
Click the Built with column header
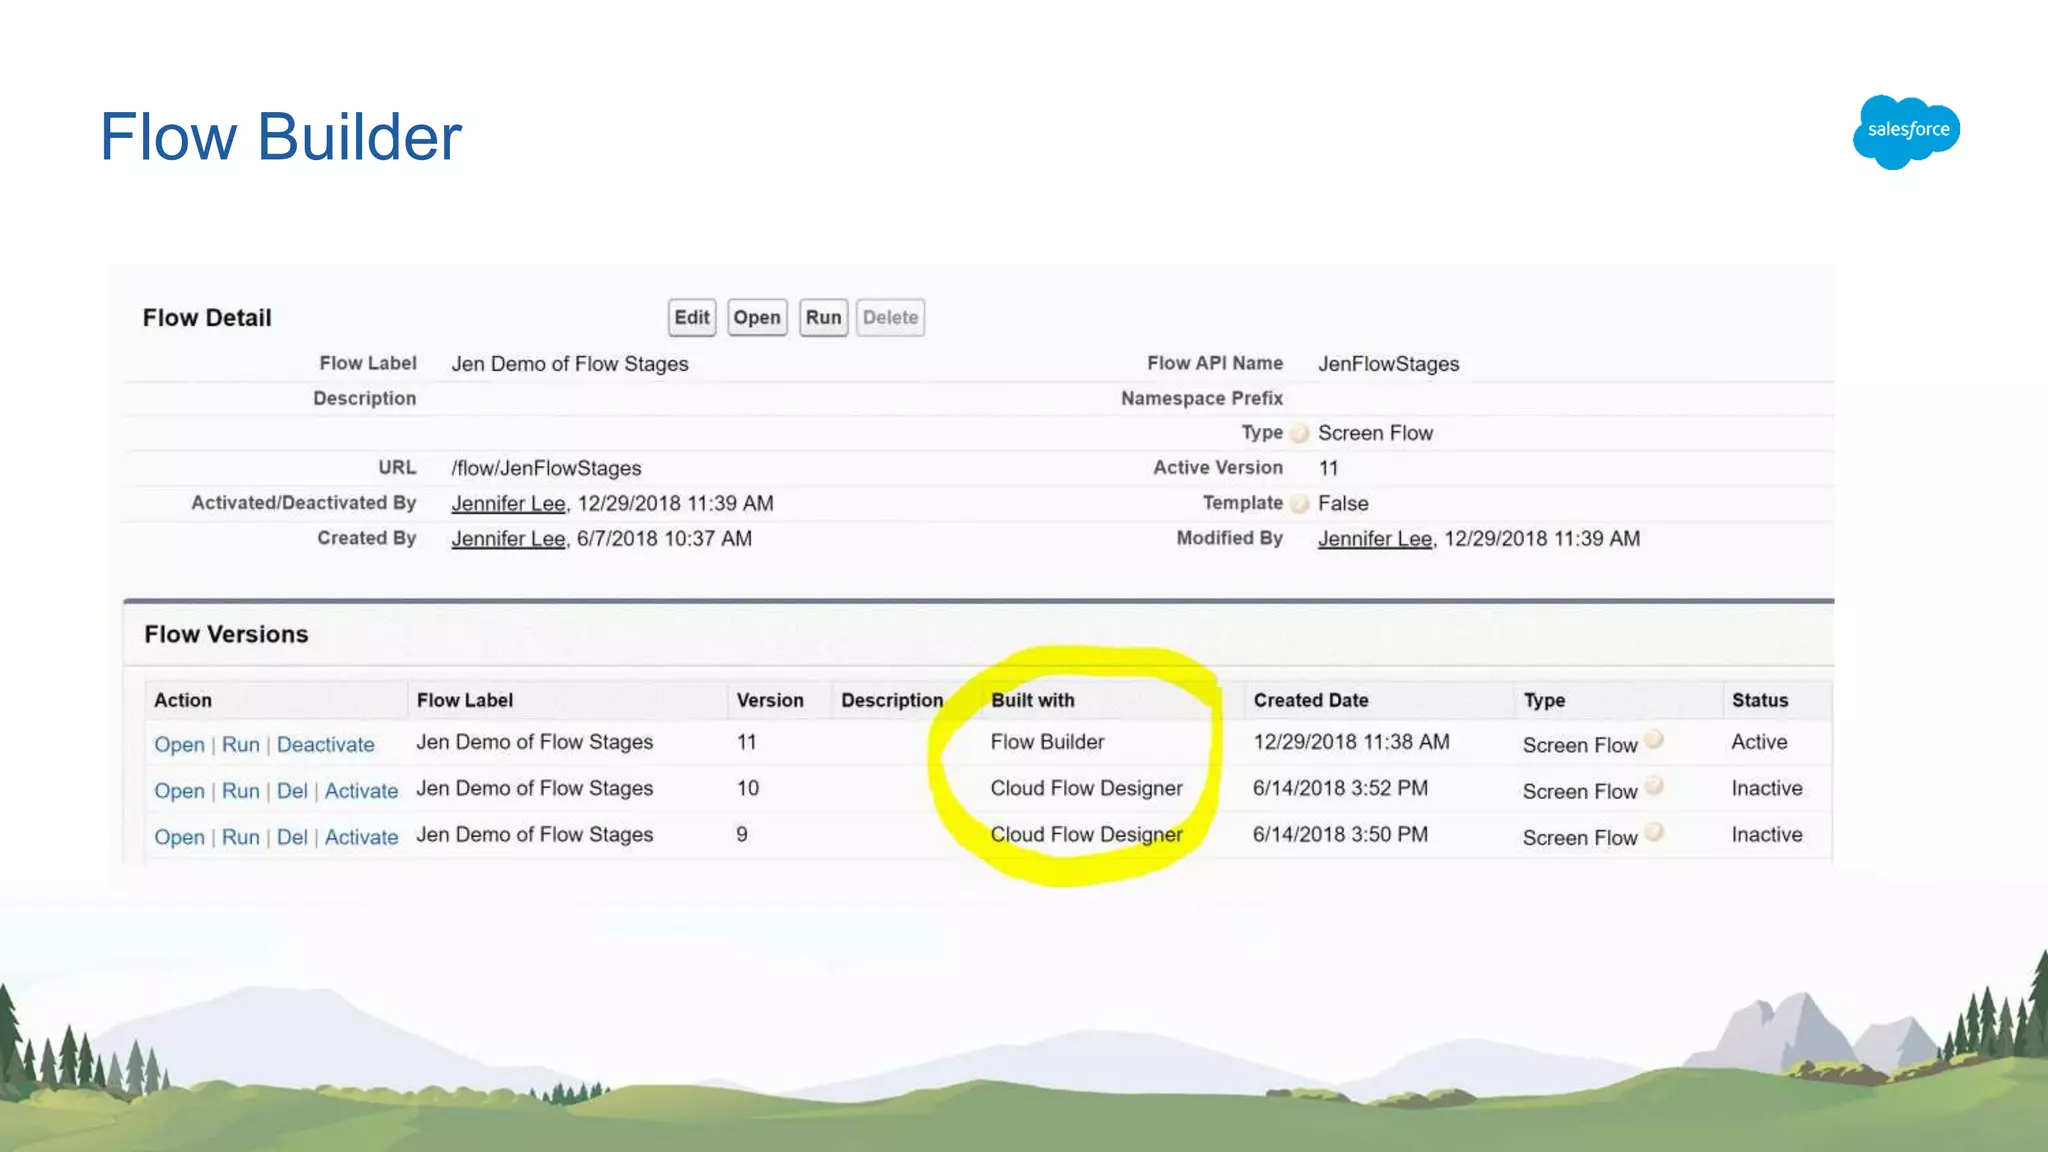click(x=1032, y=700)
